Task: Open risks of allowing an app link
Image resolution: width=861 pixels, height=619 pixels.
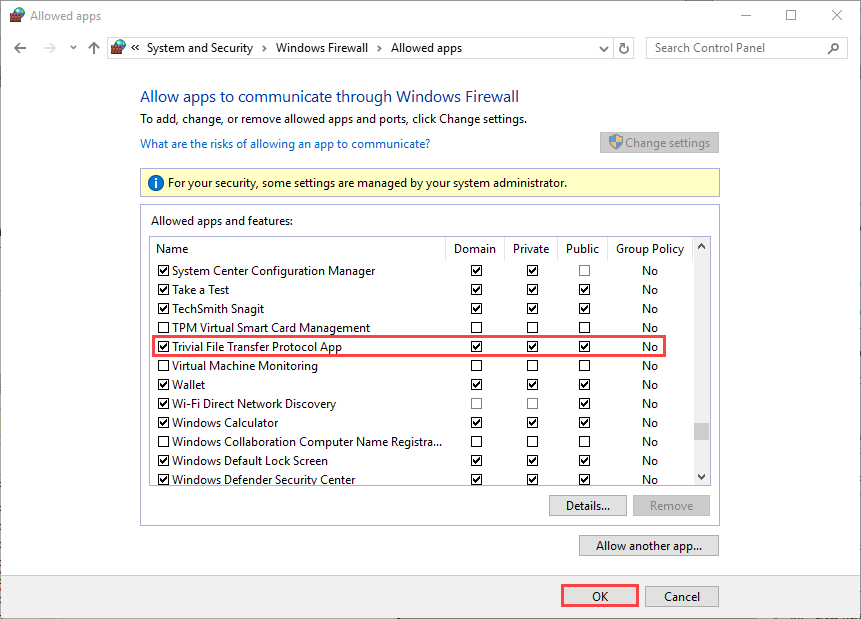Action: coord(285,144)
